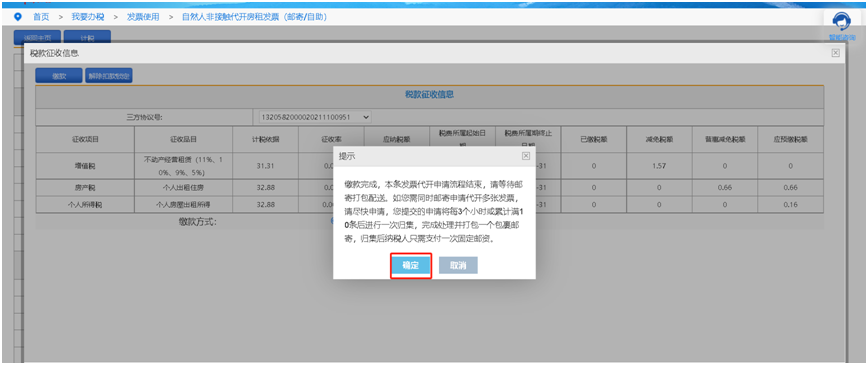Click the 返回主页 button behind the dialog
Viewport: 868px width, 365px height.
click(37, 38)
